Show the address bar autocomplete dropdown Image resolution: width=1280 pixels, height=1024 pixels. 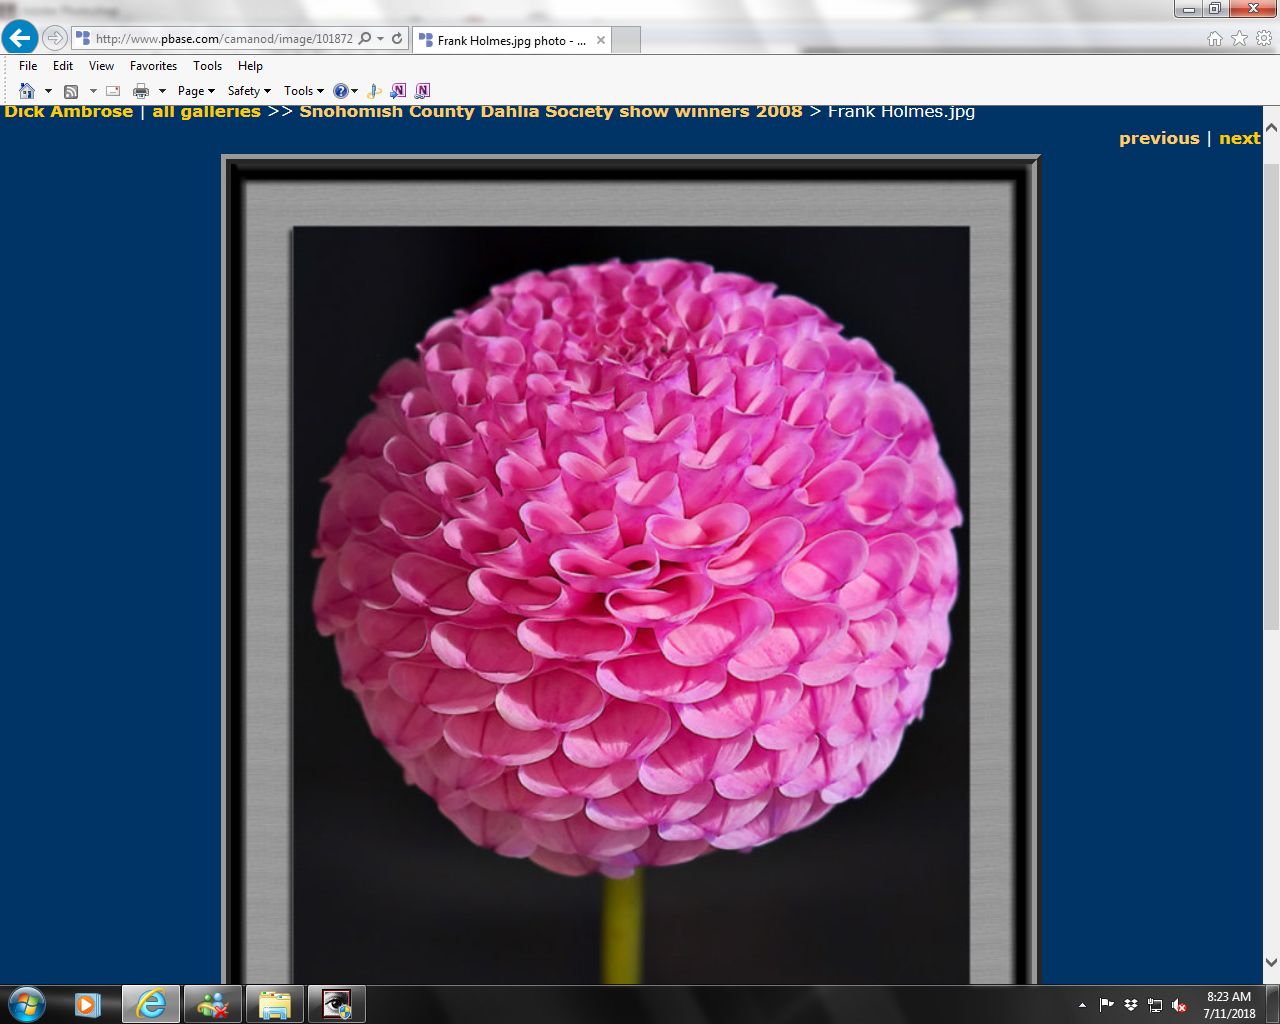[381, 39]
